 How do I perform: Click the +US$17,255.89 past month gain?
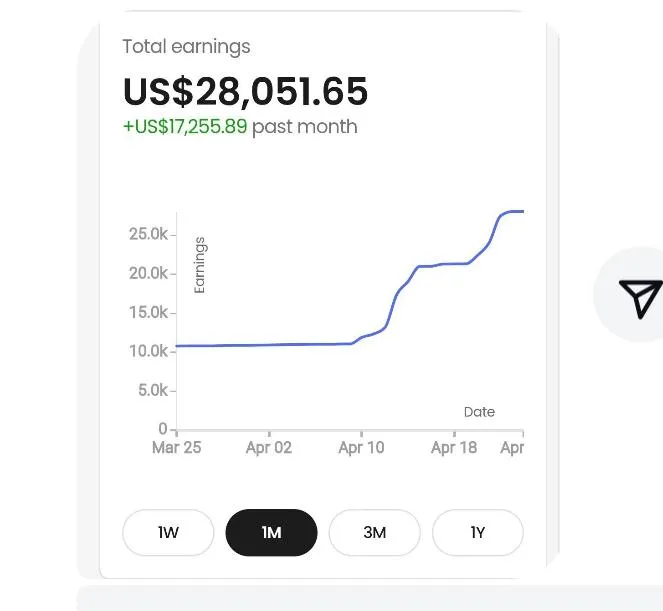(185, 126)
